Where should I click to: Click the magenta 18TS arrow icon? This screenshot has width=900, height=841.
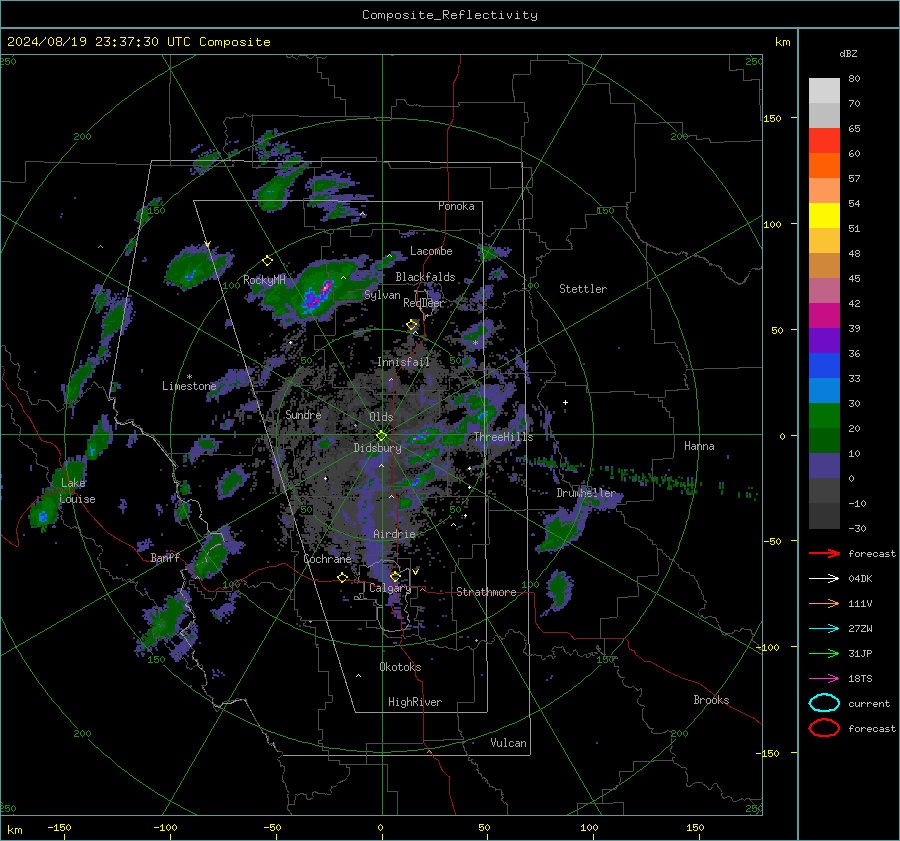pos(824,678)
